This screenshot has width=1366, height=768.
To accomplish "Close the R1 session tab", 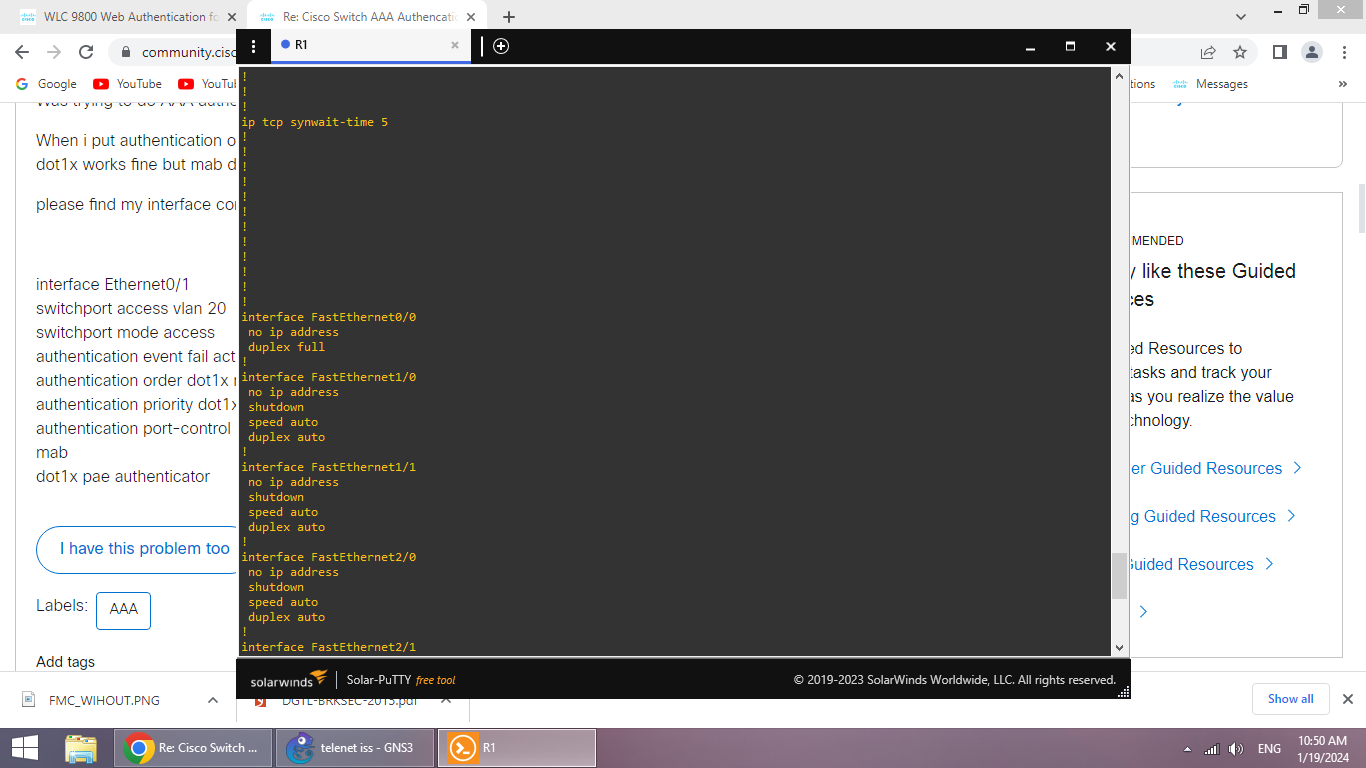I will [x=455, y=45].
